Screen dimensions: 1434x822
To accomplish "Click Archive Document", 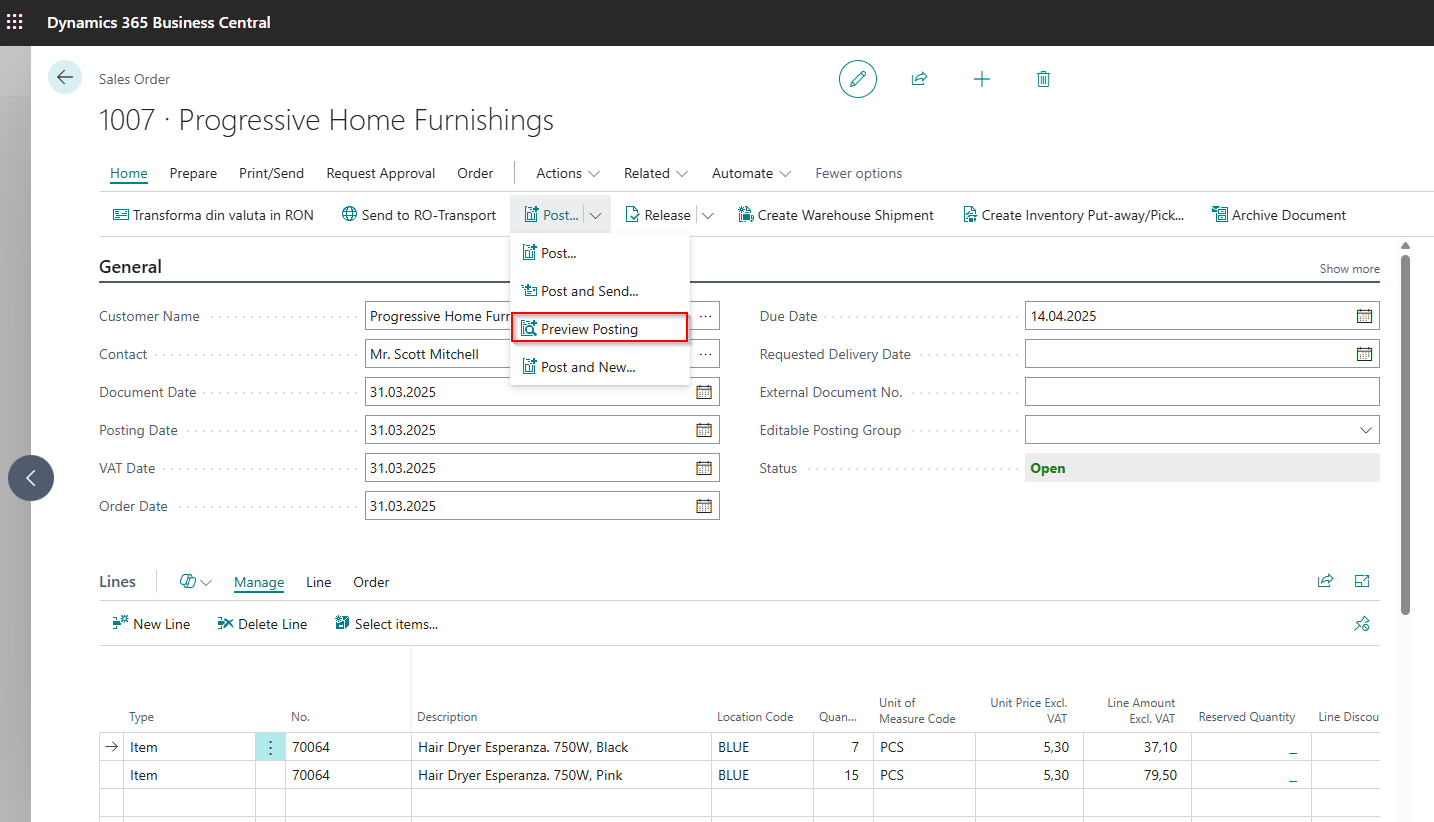I will coord(1278,215).
